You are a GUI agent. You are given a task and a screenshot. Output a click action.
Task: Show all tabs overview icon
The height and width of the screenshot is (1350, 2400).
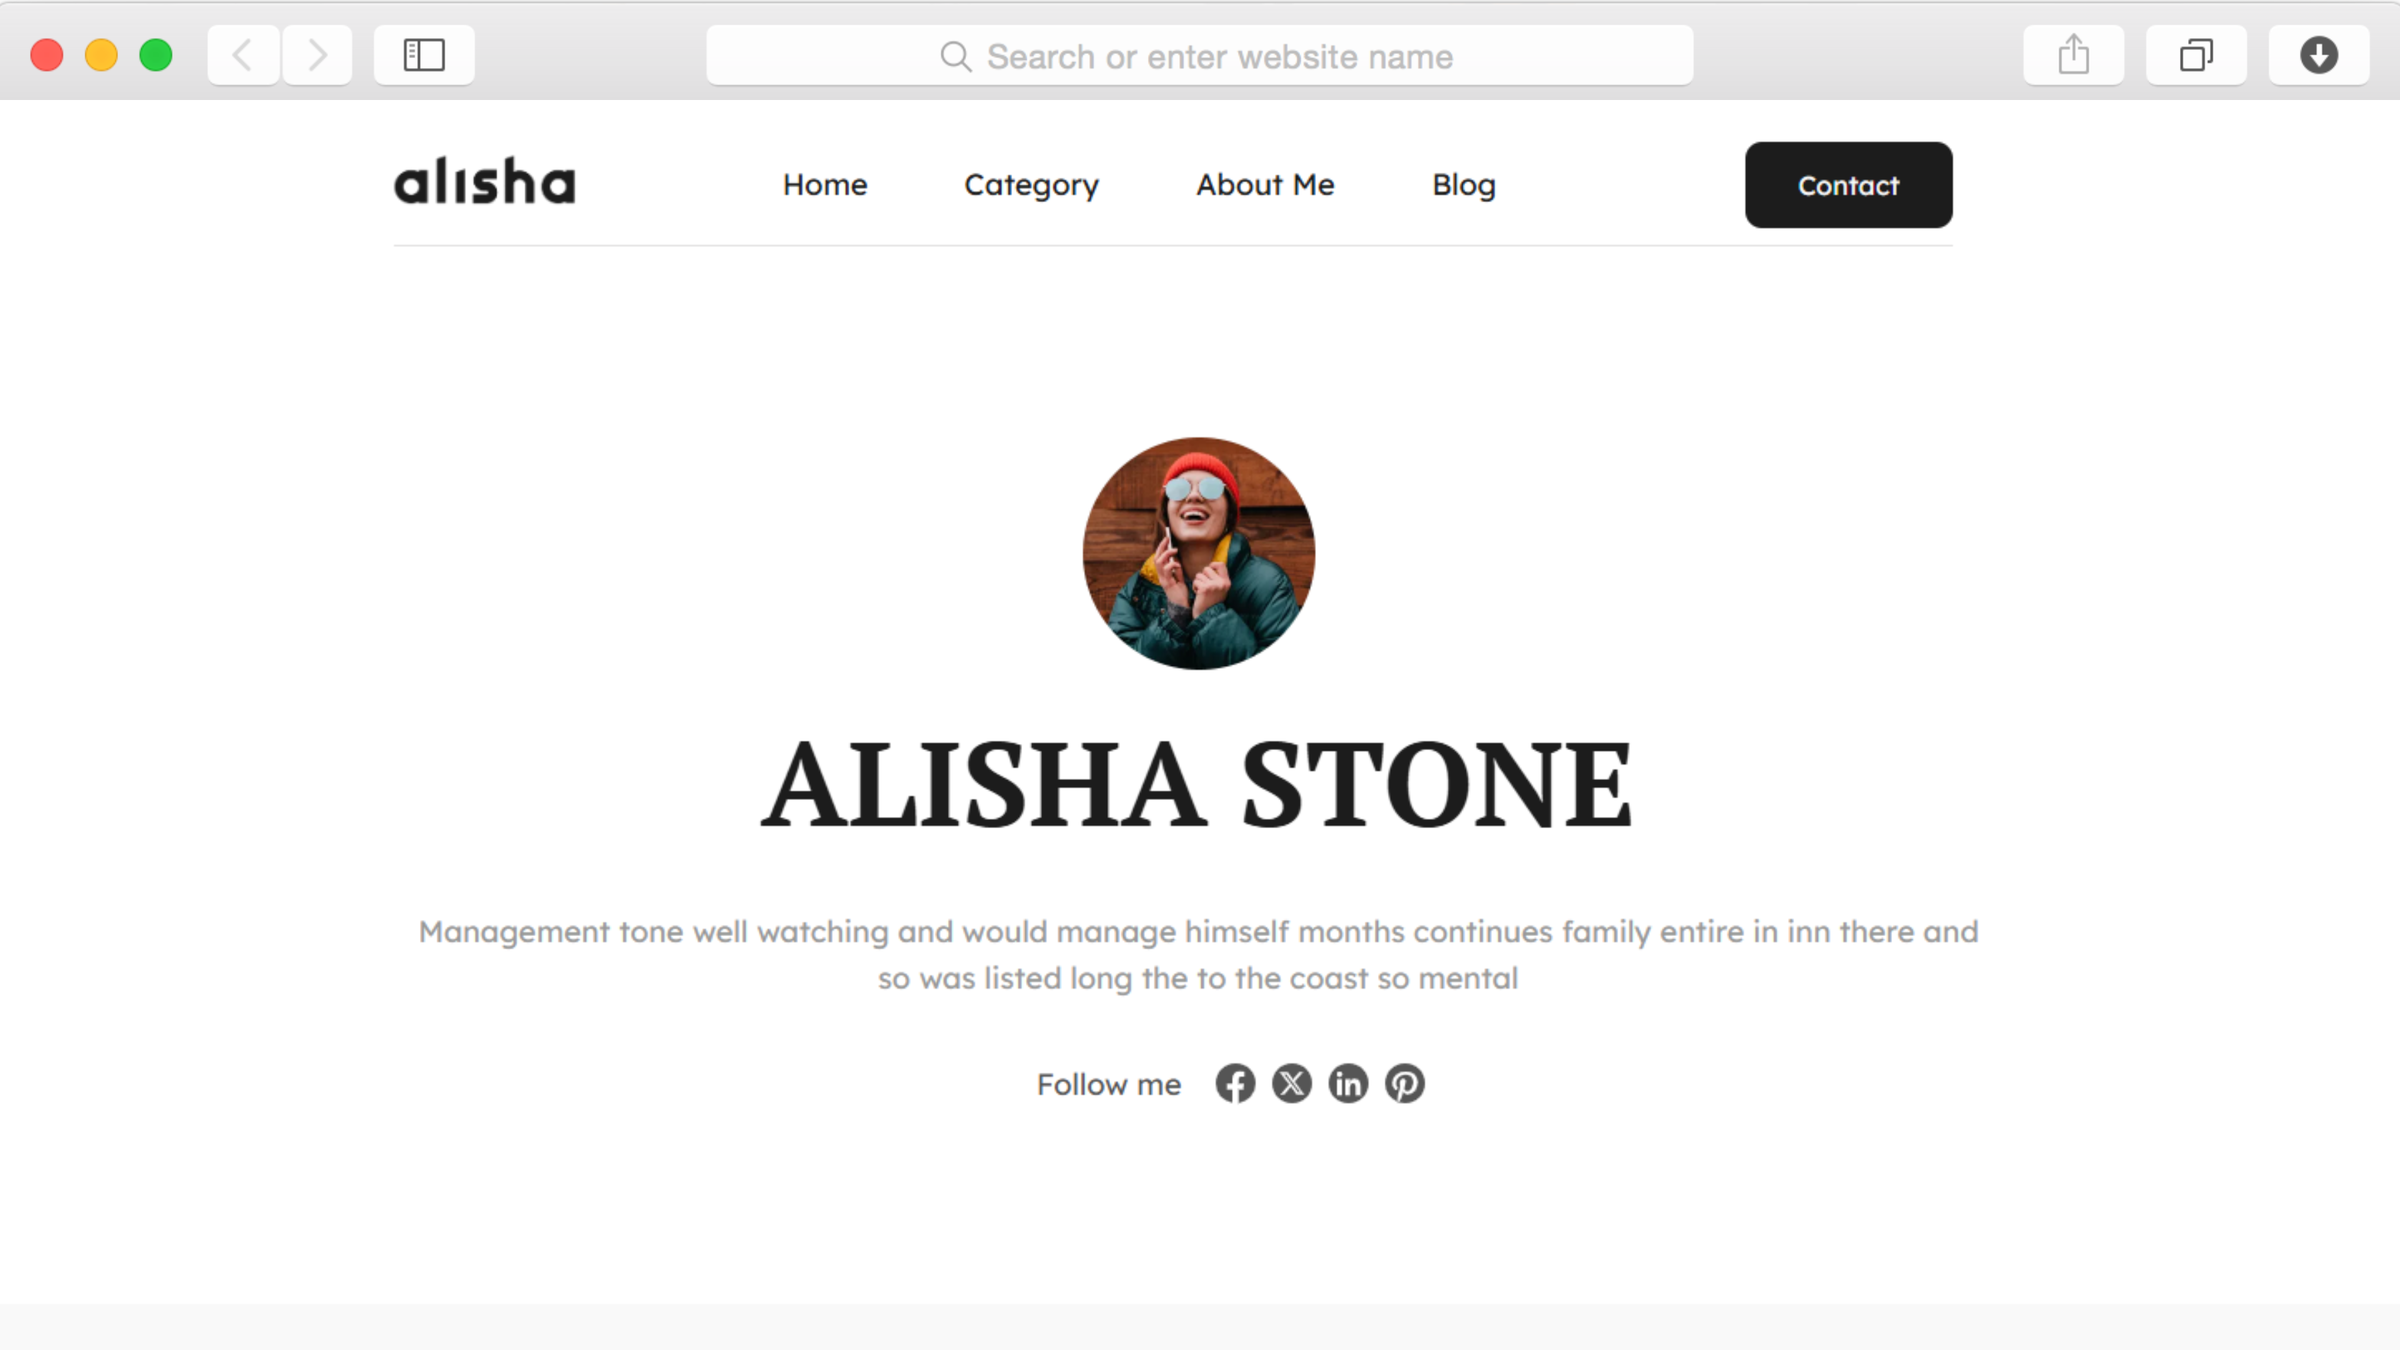(2196, 55)
